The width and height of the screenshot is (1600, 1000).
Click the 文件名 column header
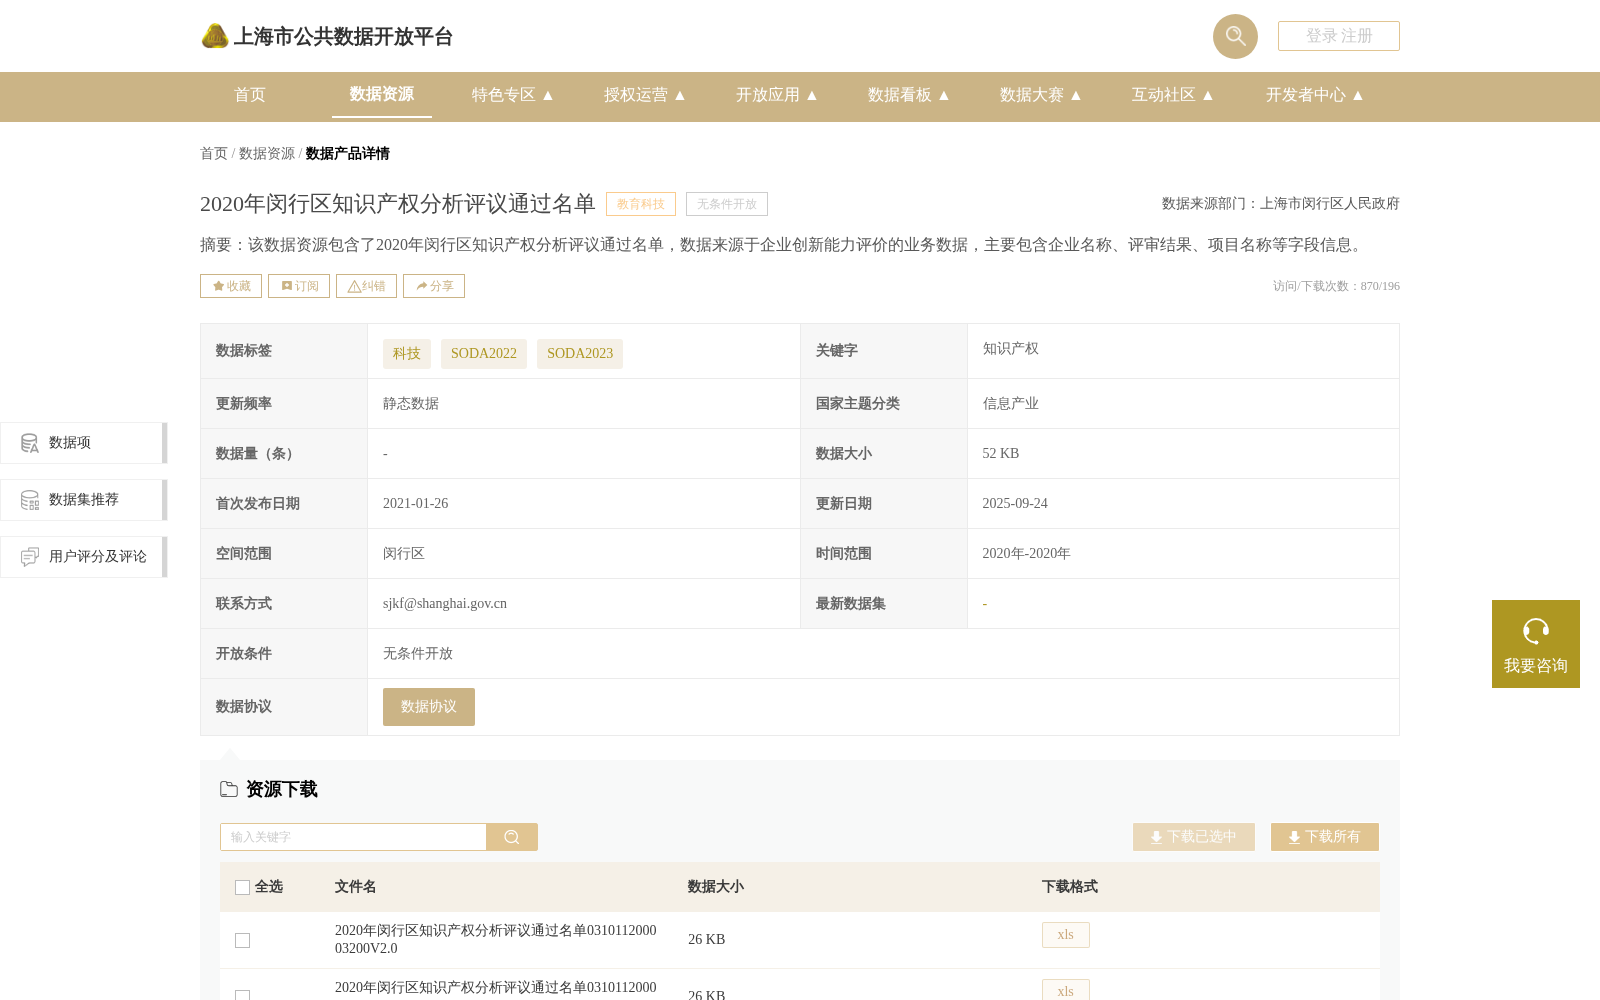[356, 887]
